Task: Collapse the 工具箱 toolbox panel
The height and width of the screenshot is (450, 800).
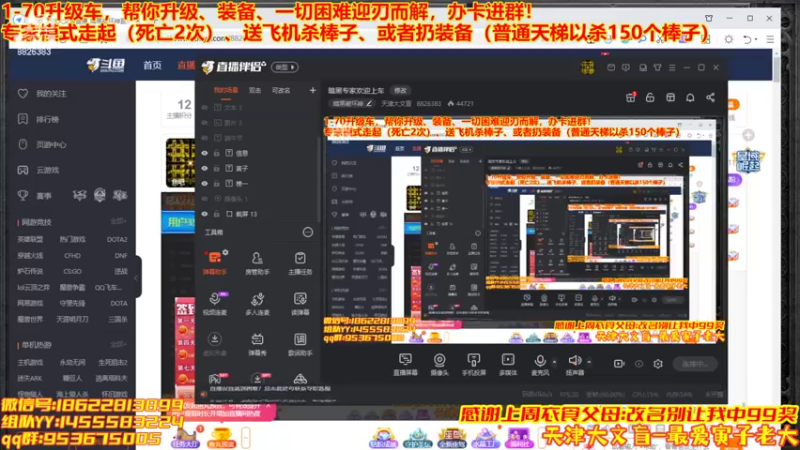Action: (308, 232)
